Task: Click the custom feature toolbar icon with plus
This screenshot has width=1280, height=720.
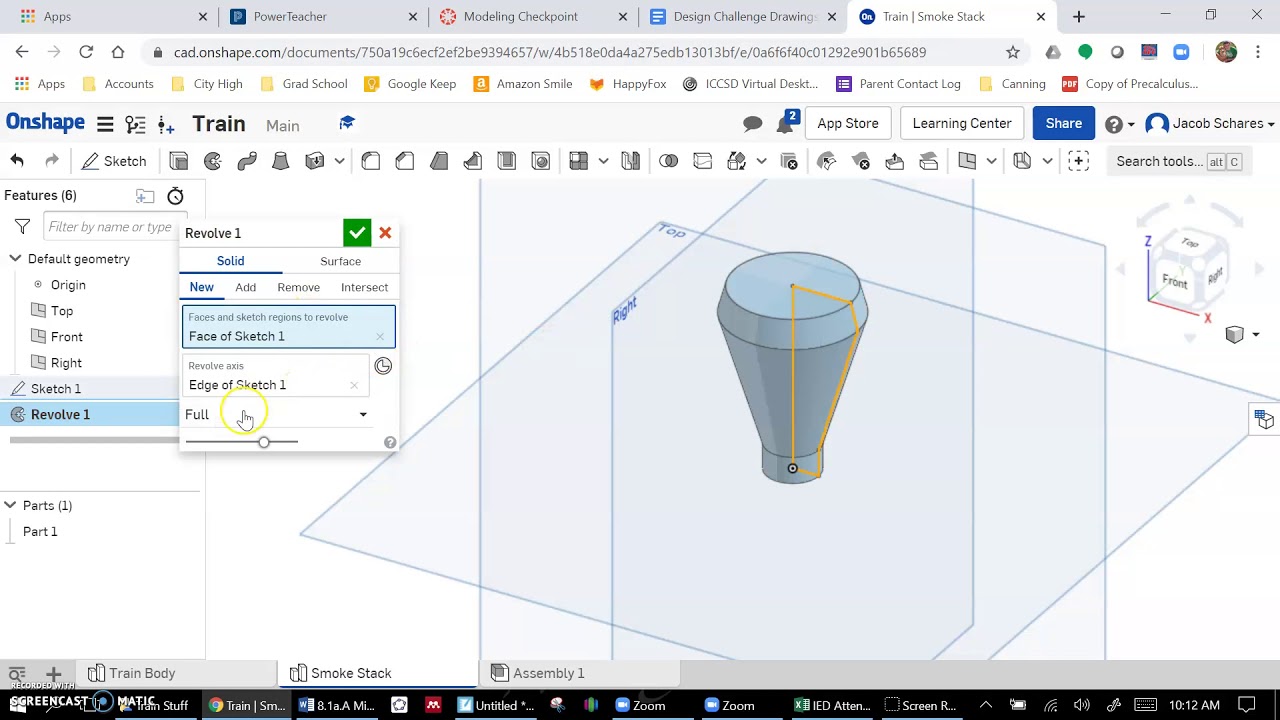Action: click(1078, 161)
